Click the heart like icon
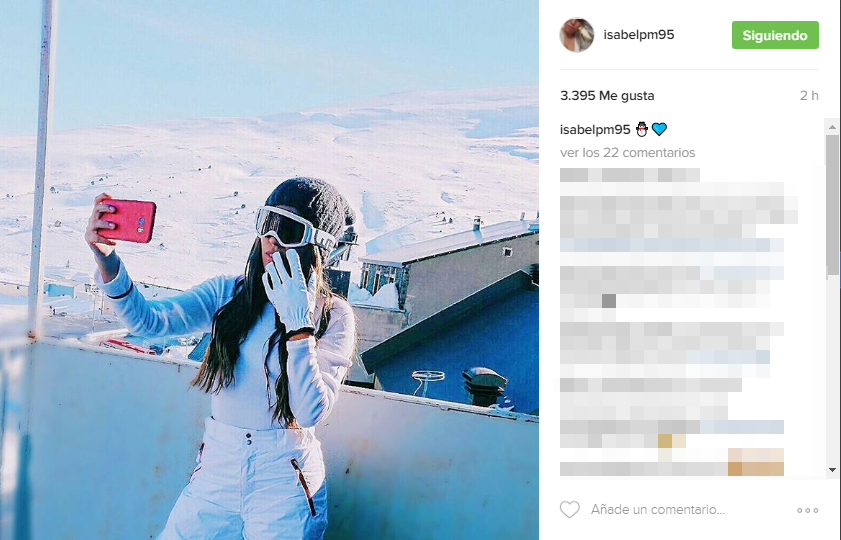 click(x=570, y=509)
